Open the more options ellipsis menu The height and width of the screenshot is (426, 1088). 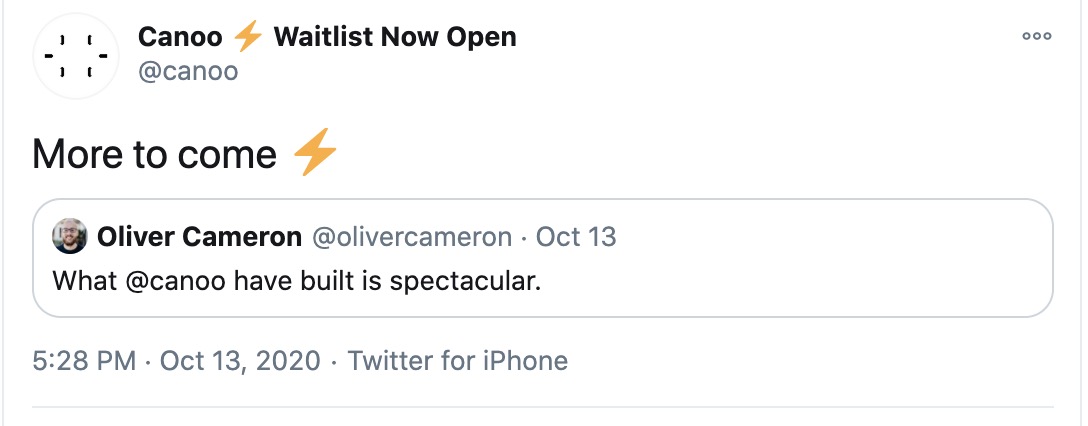(x=1036, y=36)
